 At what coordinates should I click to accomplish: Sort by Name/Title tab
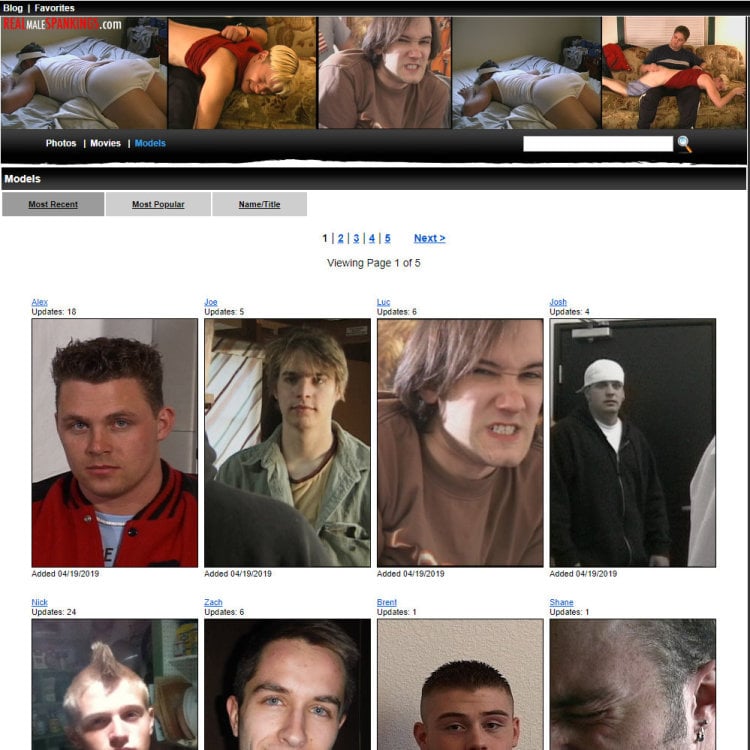pyautogui.click(x=259, y=204)
